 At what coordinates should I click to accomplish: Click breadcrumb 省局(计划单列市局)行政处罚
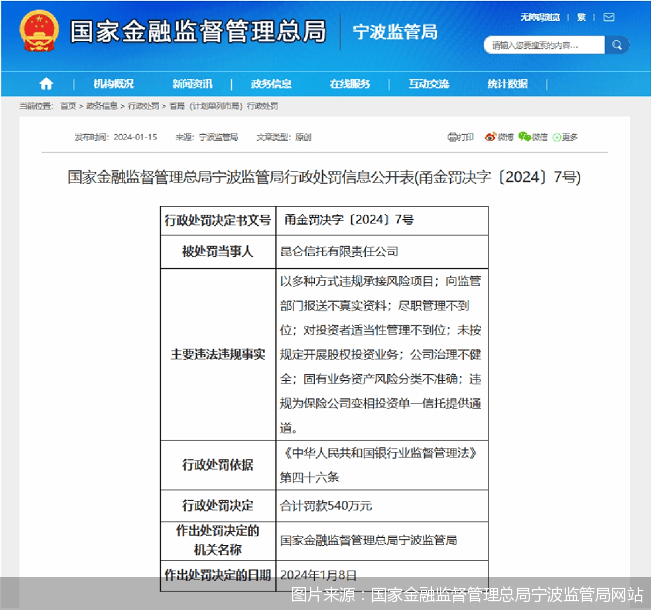click(224, 106)
